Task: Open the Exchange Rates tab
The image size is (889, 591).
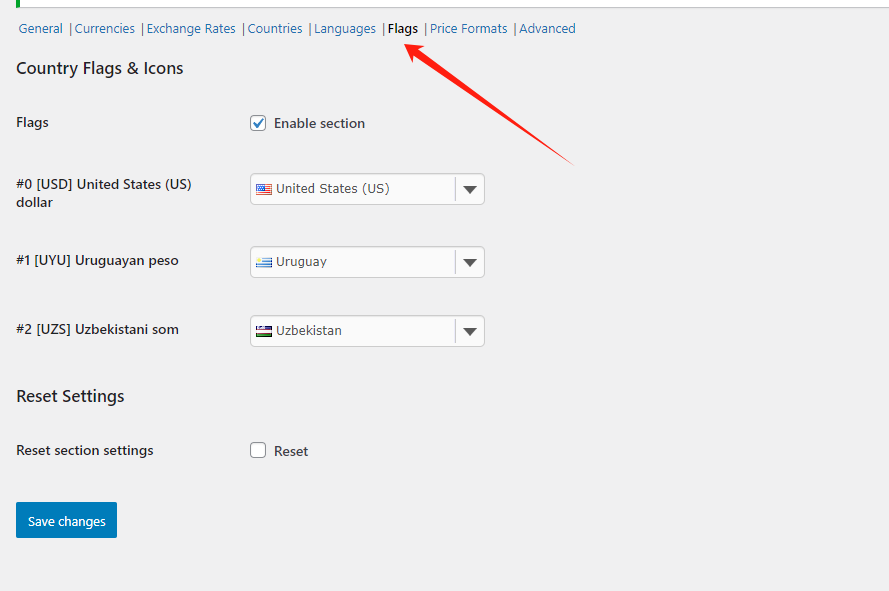Action: click(x=191, y=28)
